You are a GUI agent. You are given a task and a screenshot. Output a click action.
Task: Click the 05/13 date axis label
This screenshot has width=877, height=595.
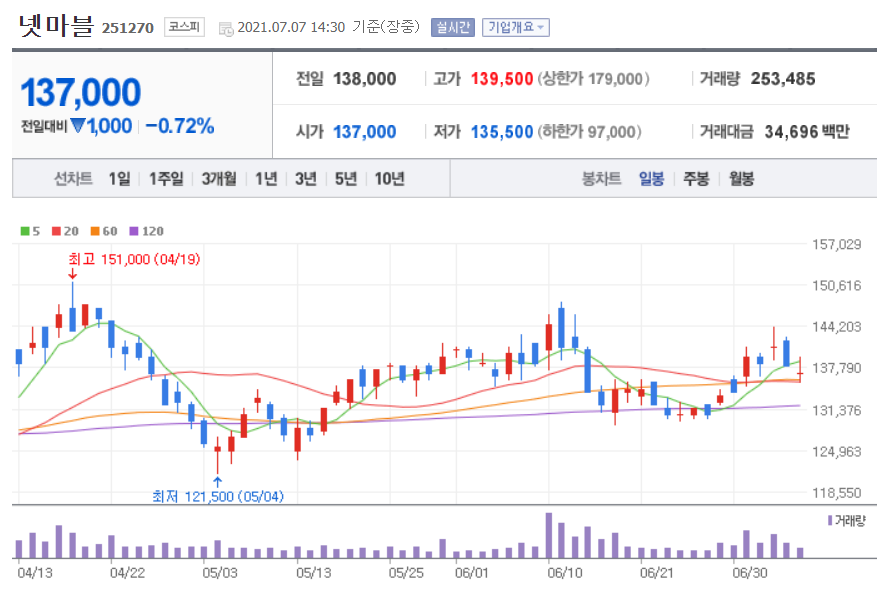(x=313, y=573)
